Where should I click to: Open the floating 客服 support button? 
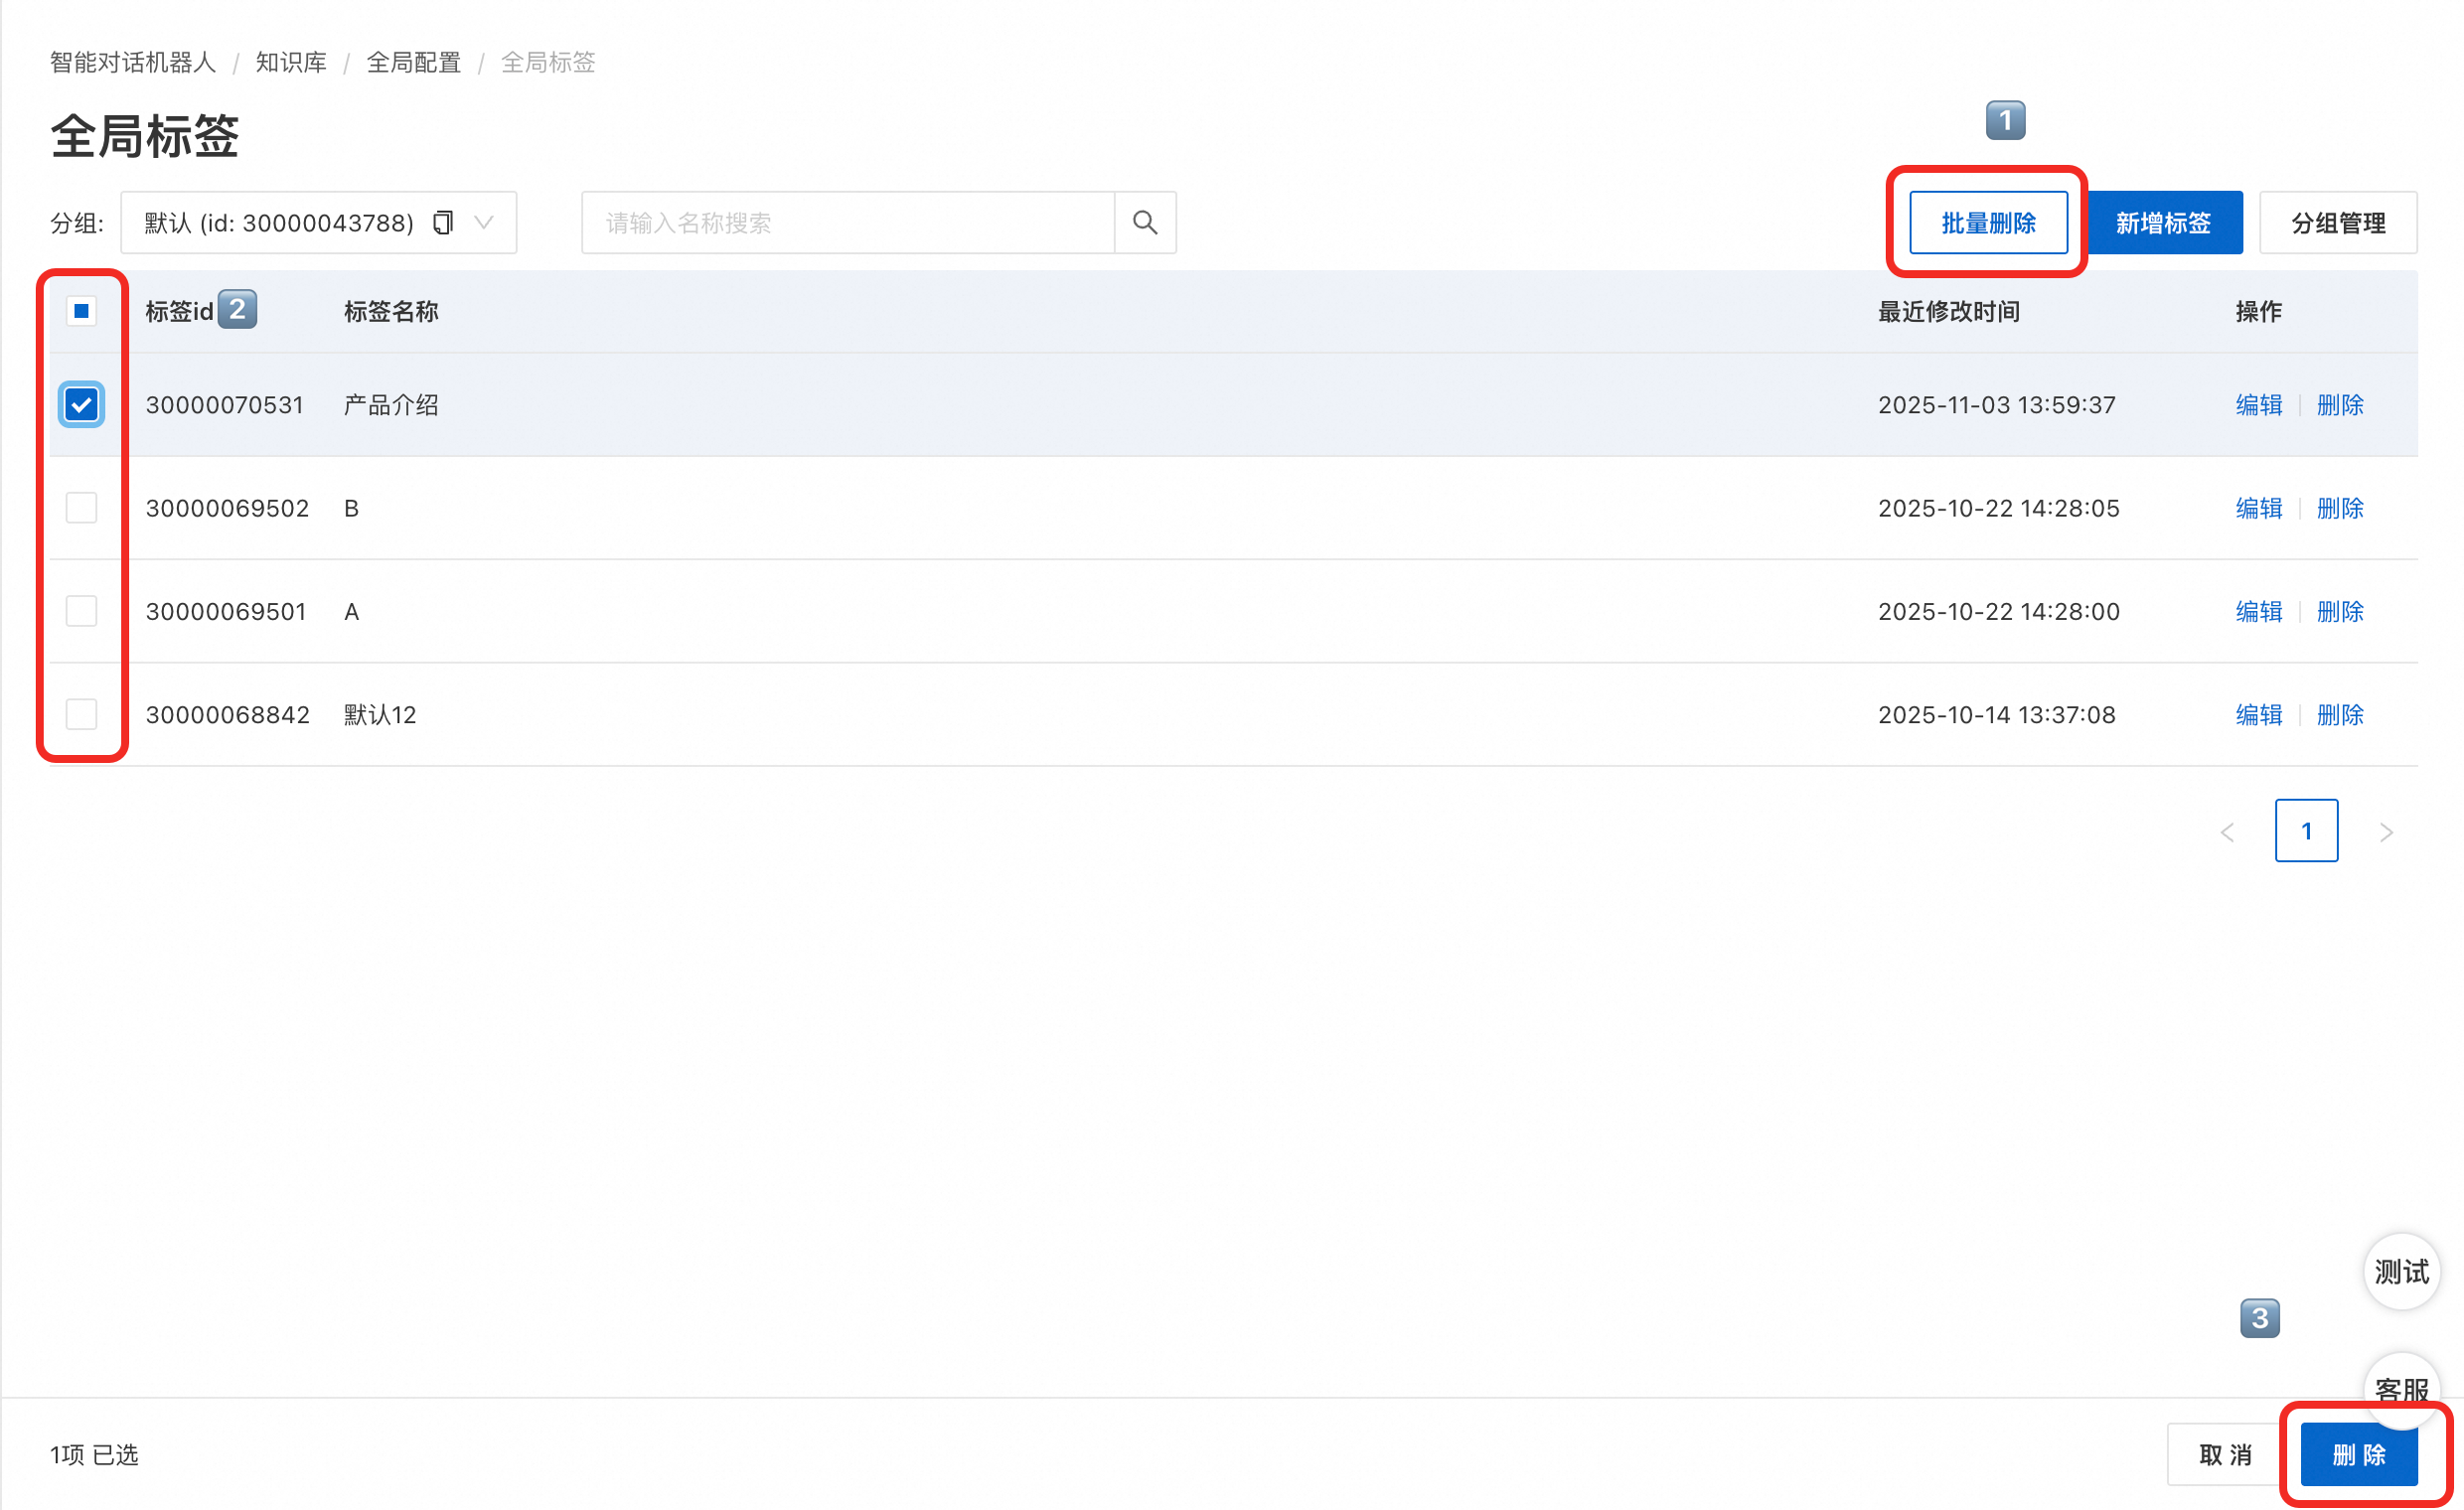coord(2400,1384)
